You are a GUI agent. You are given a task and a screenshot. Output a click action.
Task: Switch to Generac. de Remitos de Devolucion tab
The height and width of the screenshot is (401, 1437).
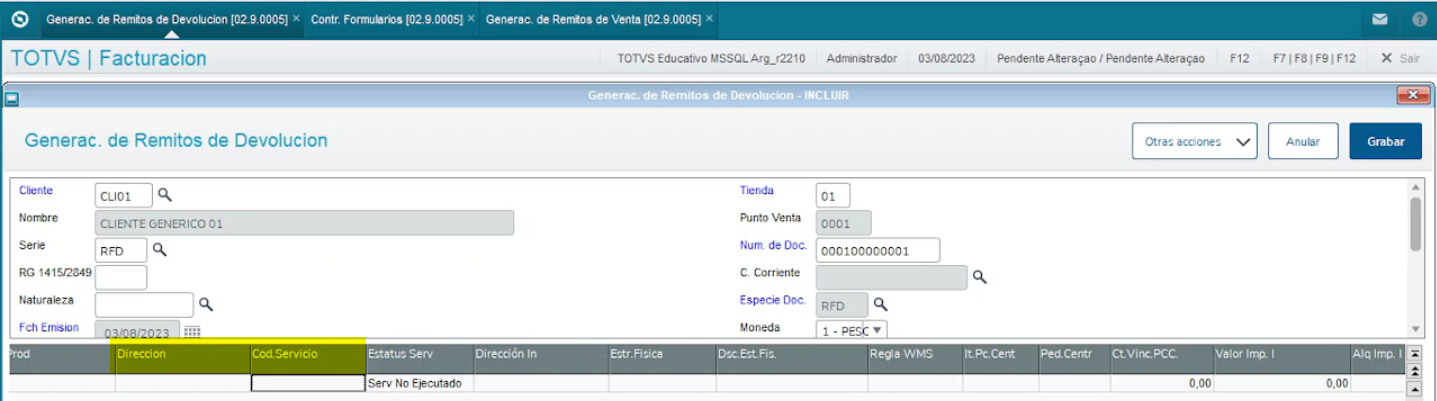pos(167,19)
